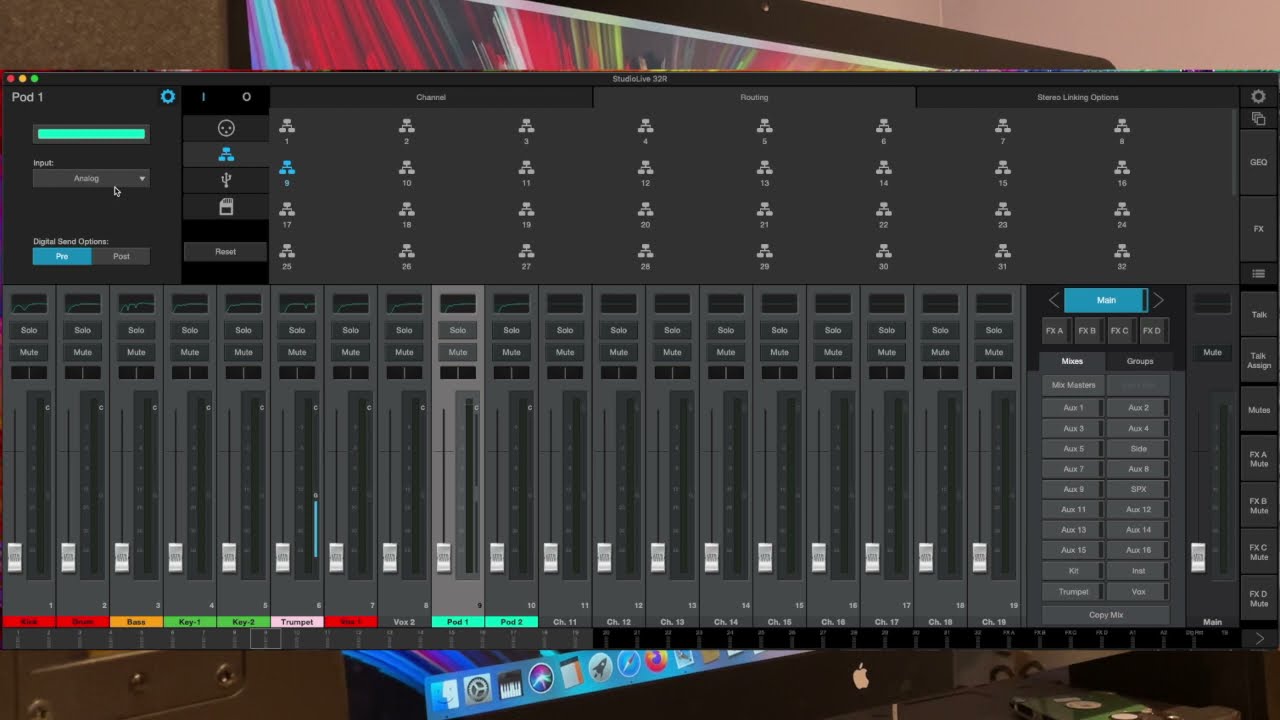The height and width of the screenshot is (720, 1280).
Task: Pick network routing source number 32
Action: click(x=1122, y=258)
